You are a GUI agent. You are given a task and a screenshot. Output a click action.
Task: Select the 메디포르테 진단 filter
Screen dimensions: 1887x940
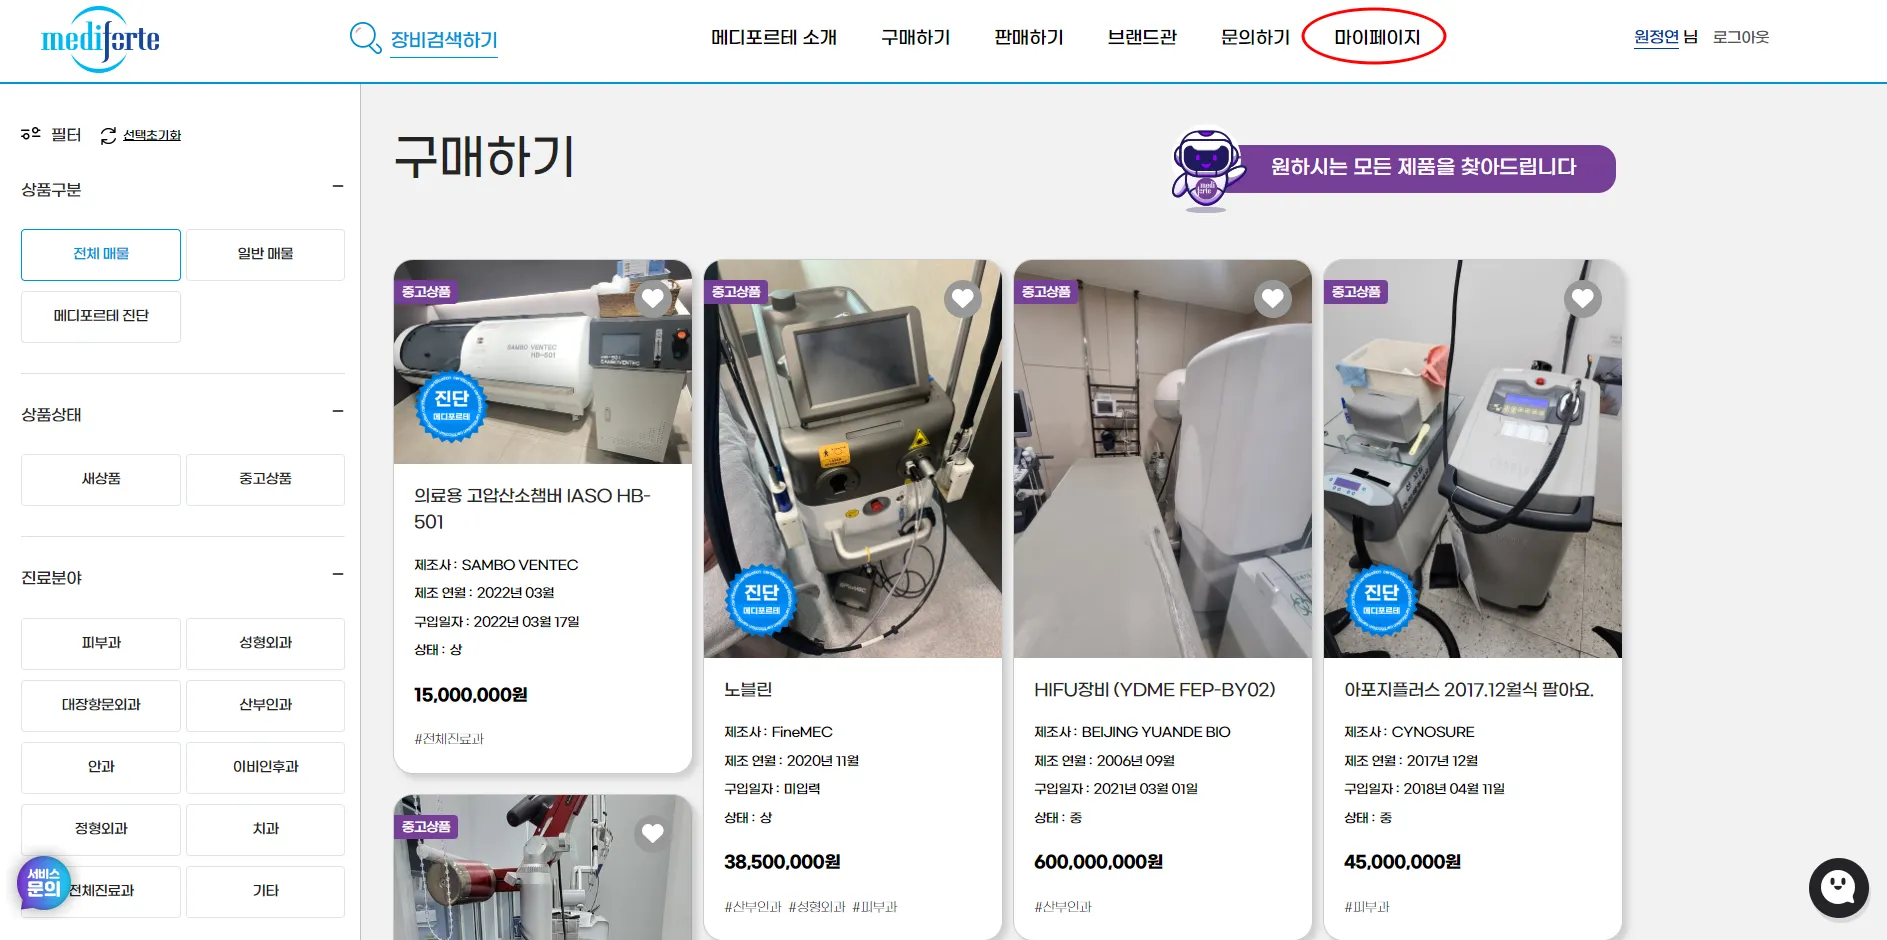click(101, 317)
